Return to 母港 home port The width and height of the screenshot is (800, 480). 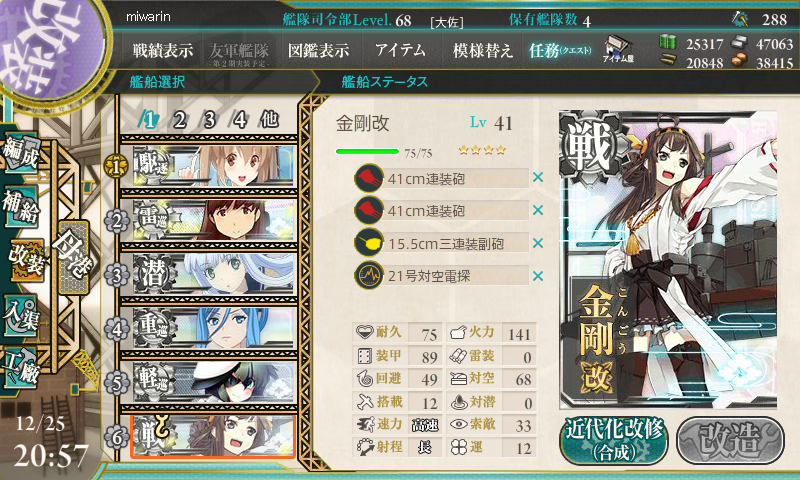point(74,258)
